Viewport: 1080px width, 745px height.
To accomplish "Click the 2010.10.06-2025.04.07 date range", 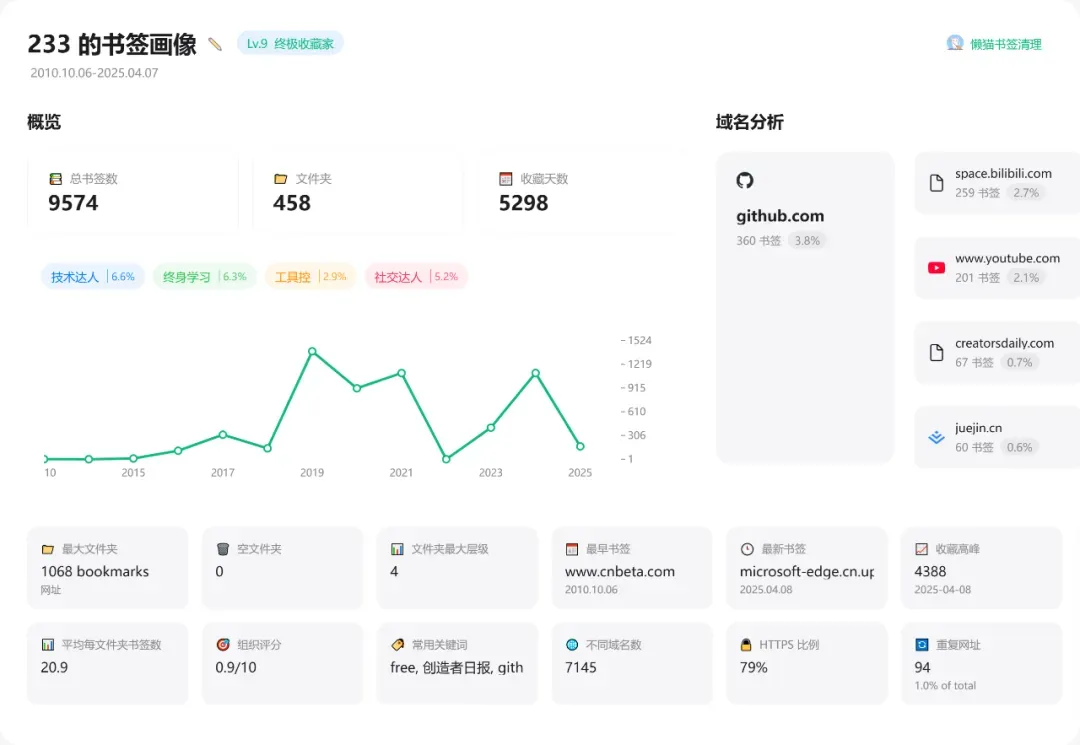I will tap(94, 73).
